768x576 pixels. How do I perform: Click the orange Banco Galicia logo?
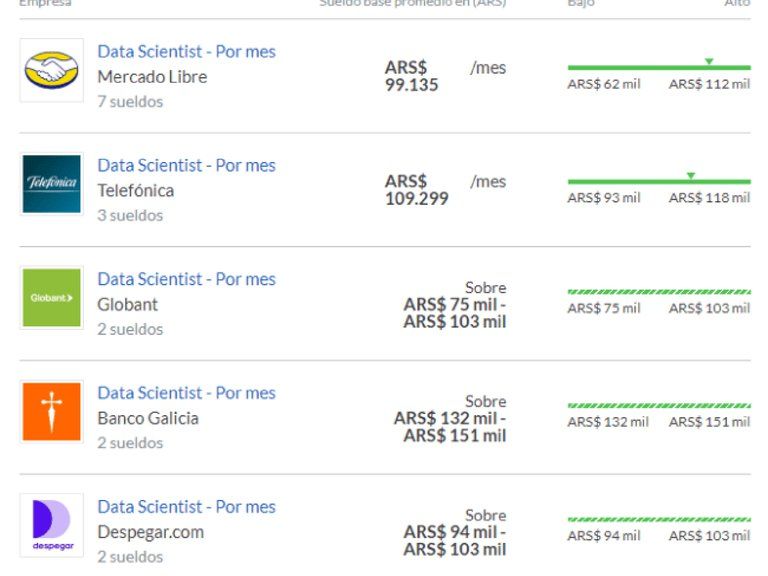[x=51, y=412]
